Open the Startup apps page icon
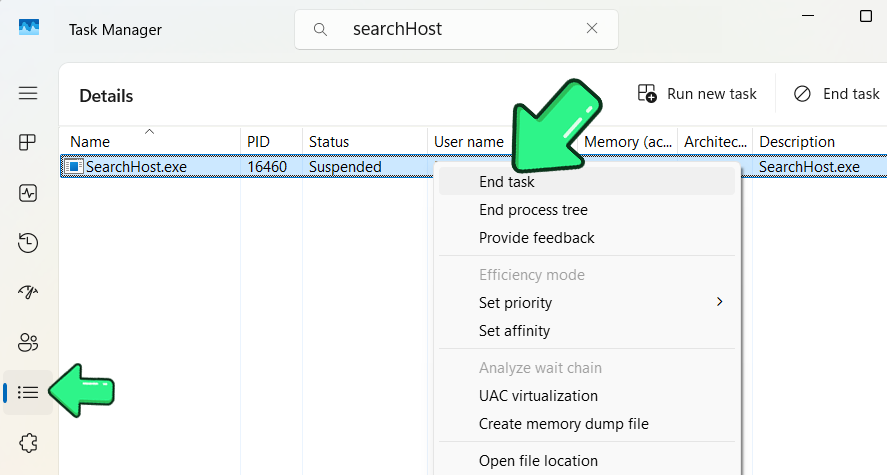The height and width of the screenshot is (475, 887). click(x=28, y=292)
